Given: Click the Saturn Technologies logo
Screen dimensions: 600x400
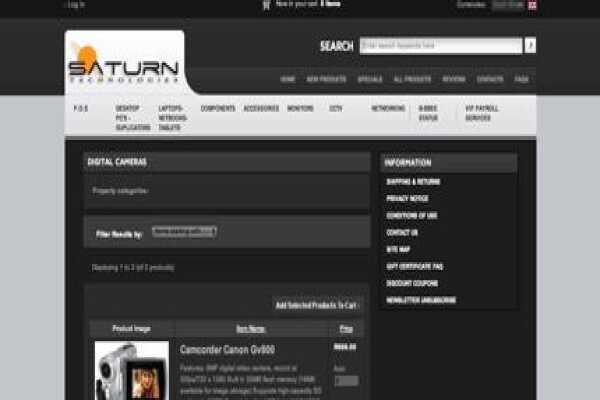Looking at the screenshot, I should 123,63.
